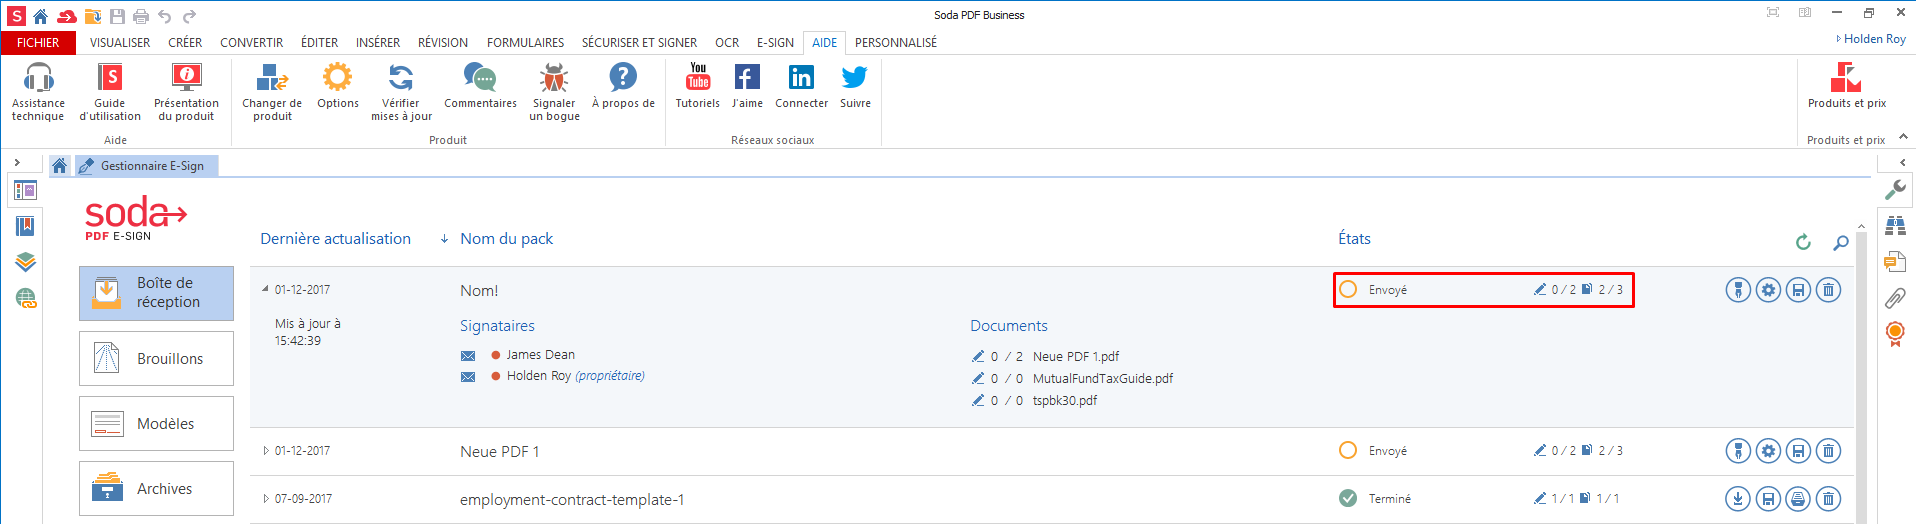The width and height of the screenshot is (1916, 524).
Task: Open the FICHIER menu
Action: 38,43
